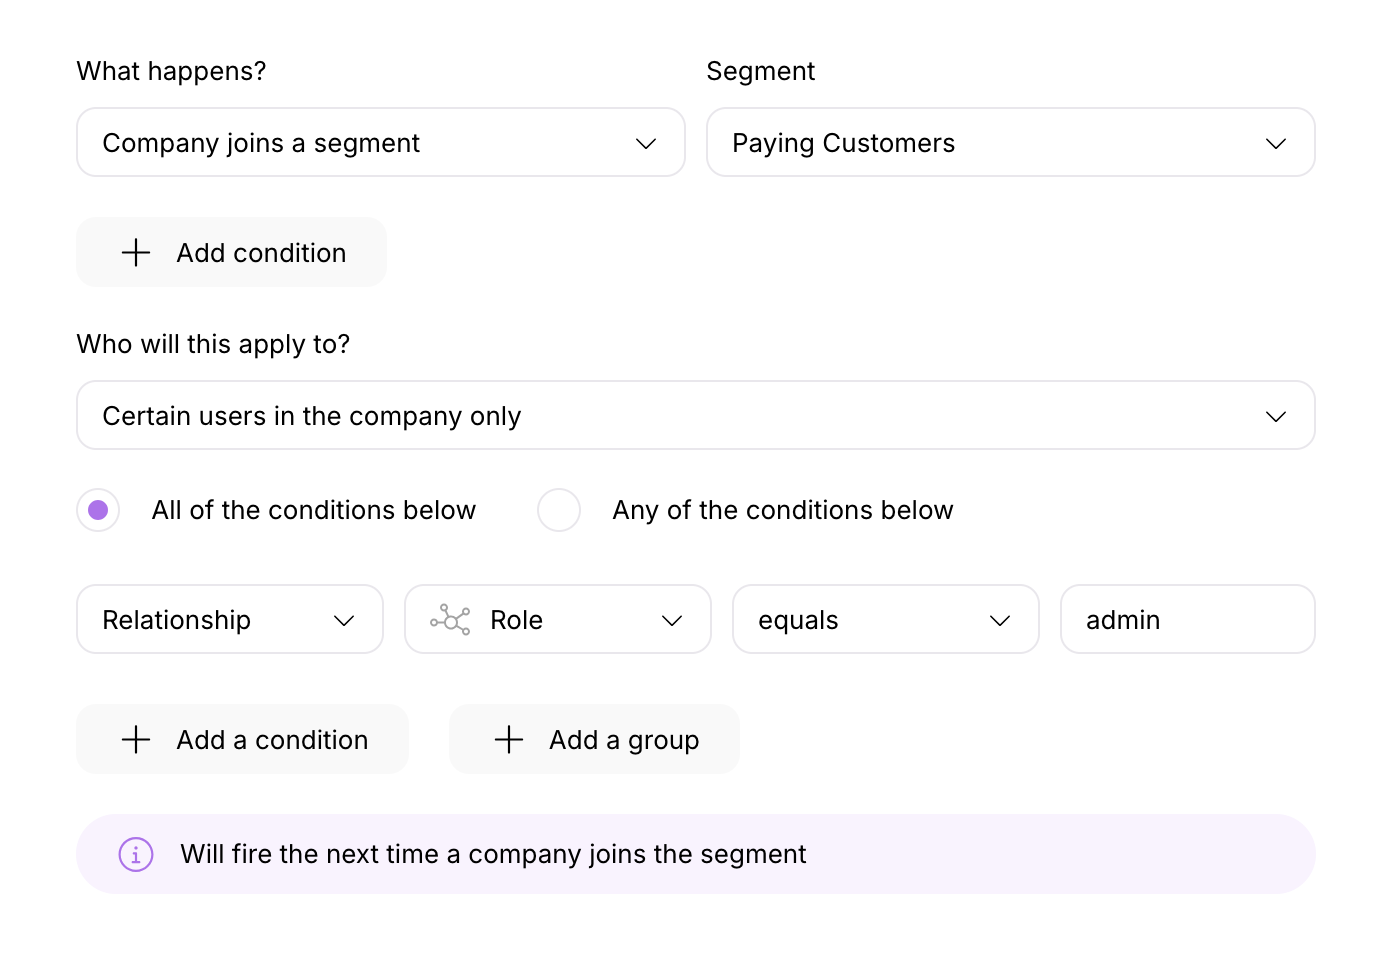Image resolution: width=1392 pixels, height=958 pixels.
Task: Open the Paying Customers segment dropdown
Action: 1010,142
